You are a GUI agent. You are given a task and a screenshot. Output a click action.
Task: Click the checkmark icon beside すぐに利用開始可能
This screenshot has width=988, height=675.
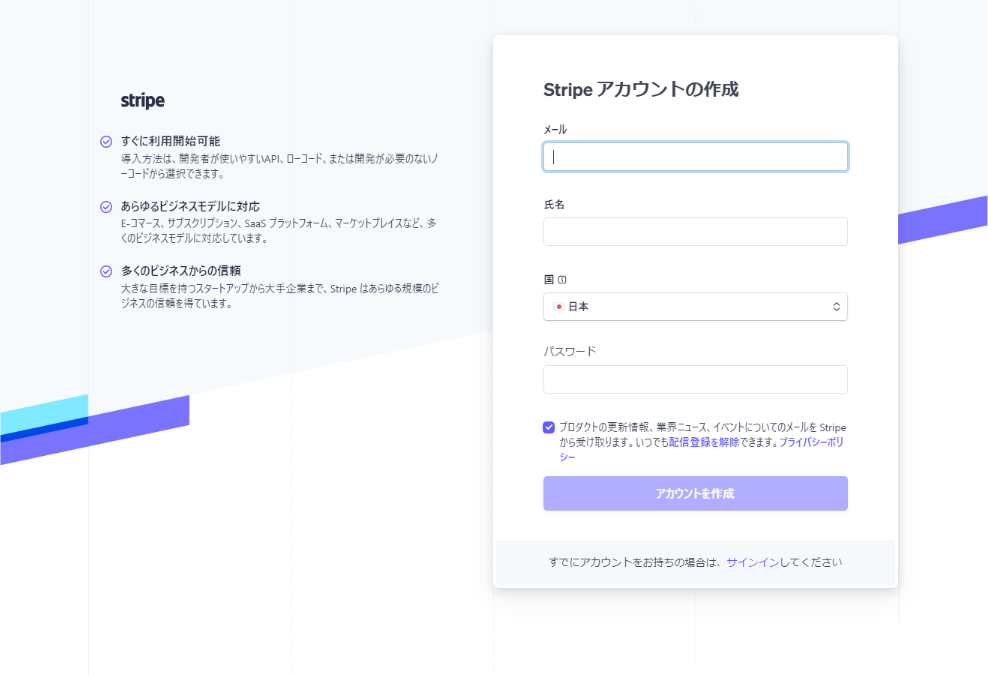(105, 141)
